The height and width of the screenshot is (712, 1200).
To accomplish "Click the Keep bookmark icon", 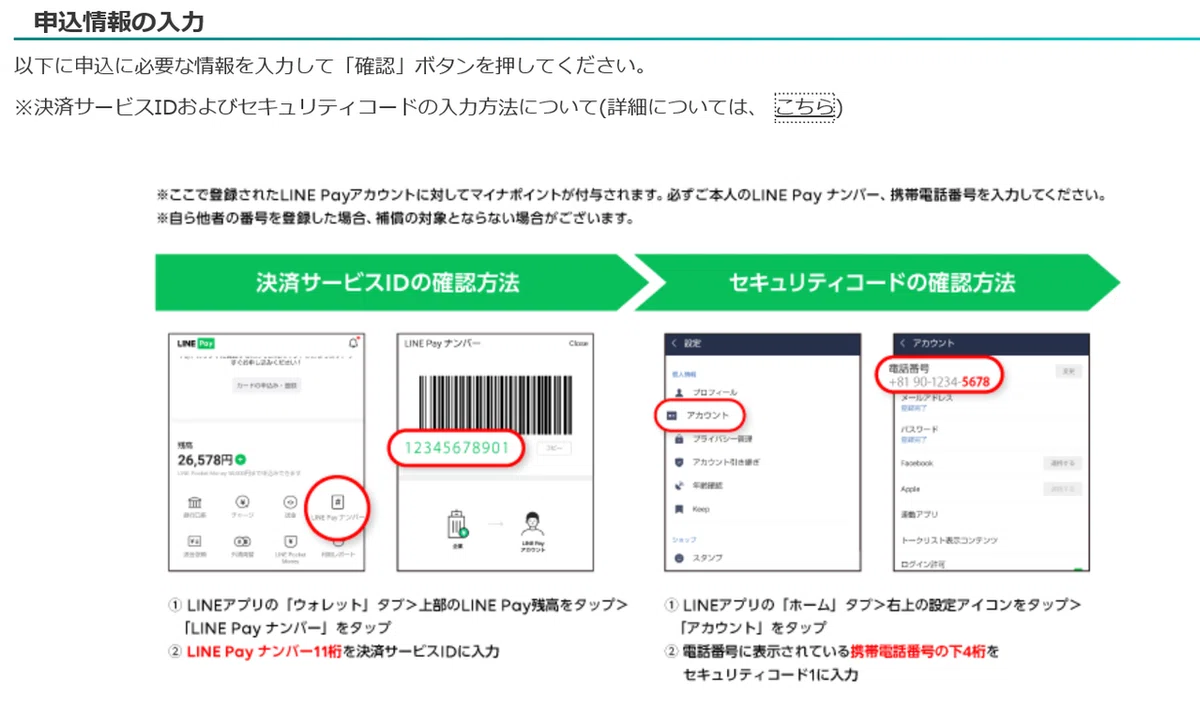I will coord(679,509).
